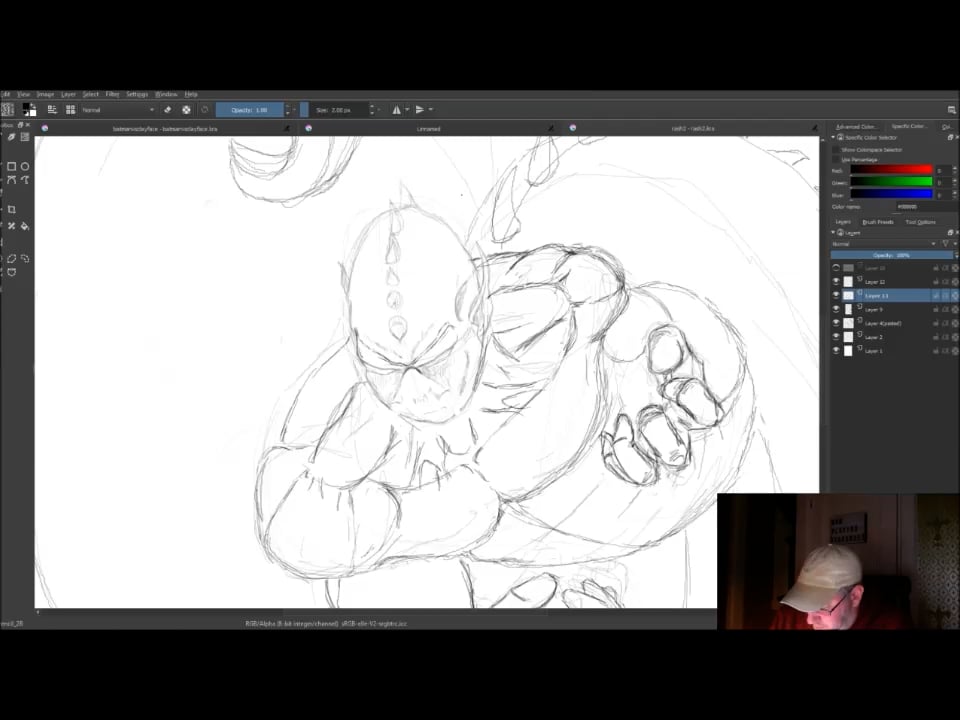
Task: Toggle the Vertical mirror tool
Action: [420, 110]
